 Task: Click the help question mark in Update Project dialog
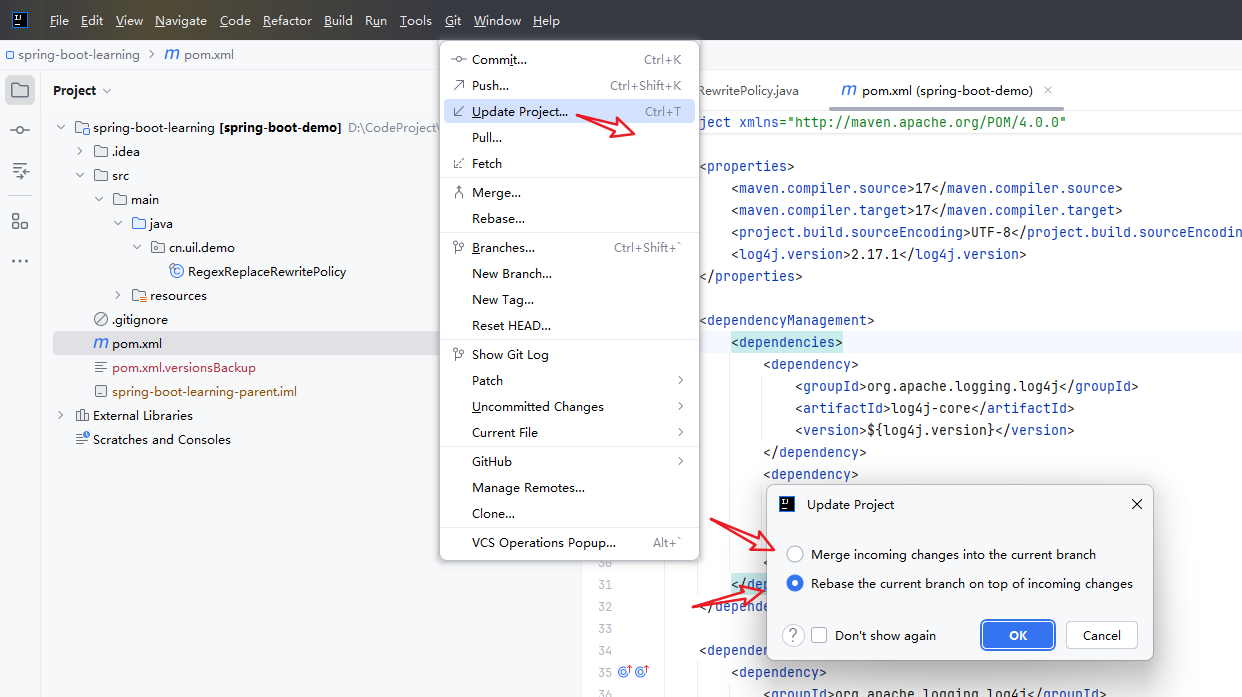pos(793,635)
